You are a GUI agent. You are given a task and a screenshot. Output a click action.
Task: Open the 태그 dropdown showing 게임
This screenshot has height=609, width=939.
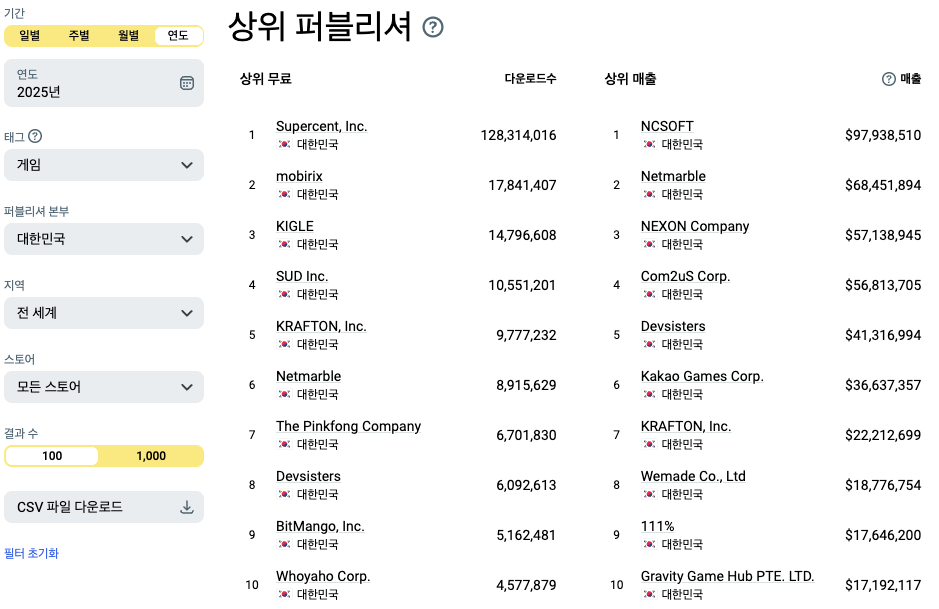pos(104,165)
